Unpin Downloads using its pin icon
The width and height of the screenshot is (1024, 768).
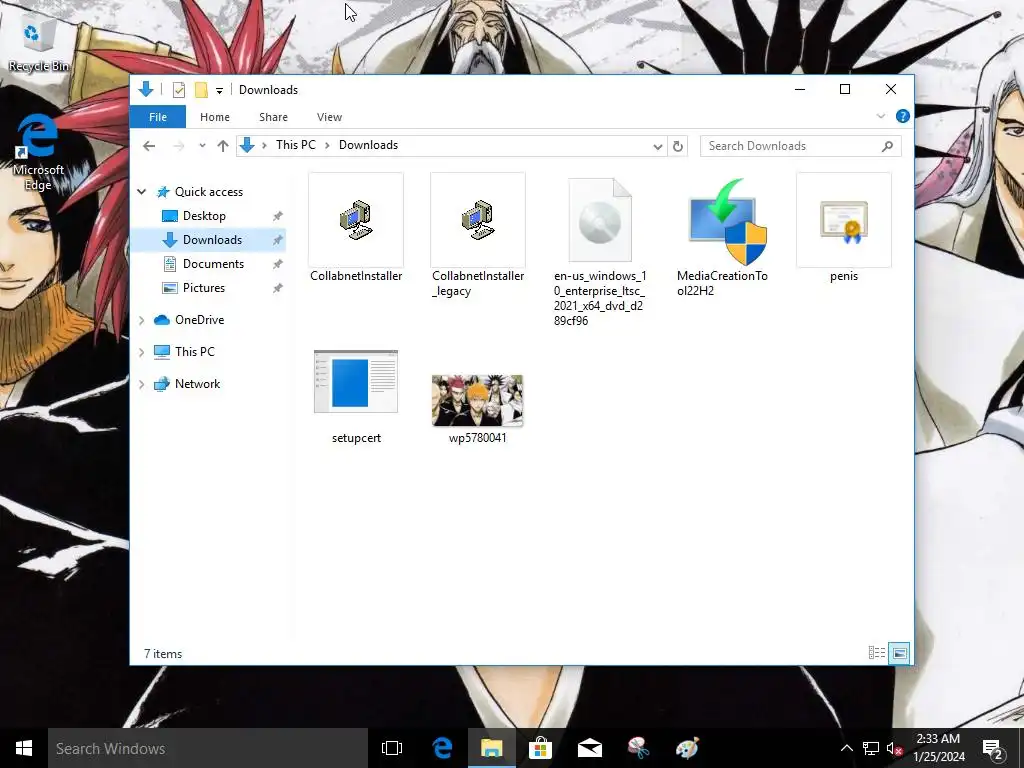(278, 240)
